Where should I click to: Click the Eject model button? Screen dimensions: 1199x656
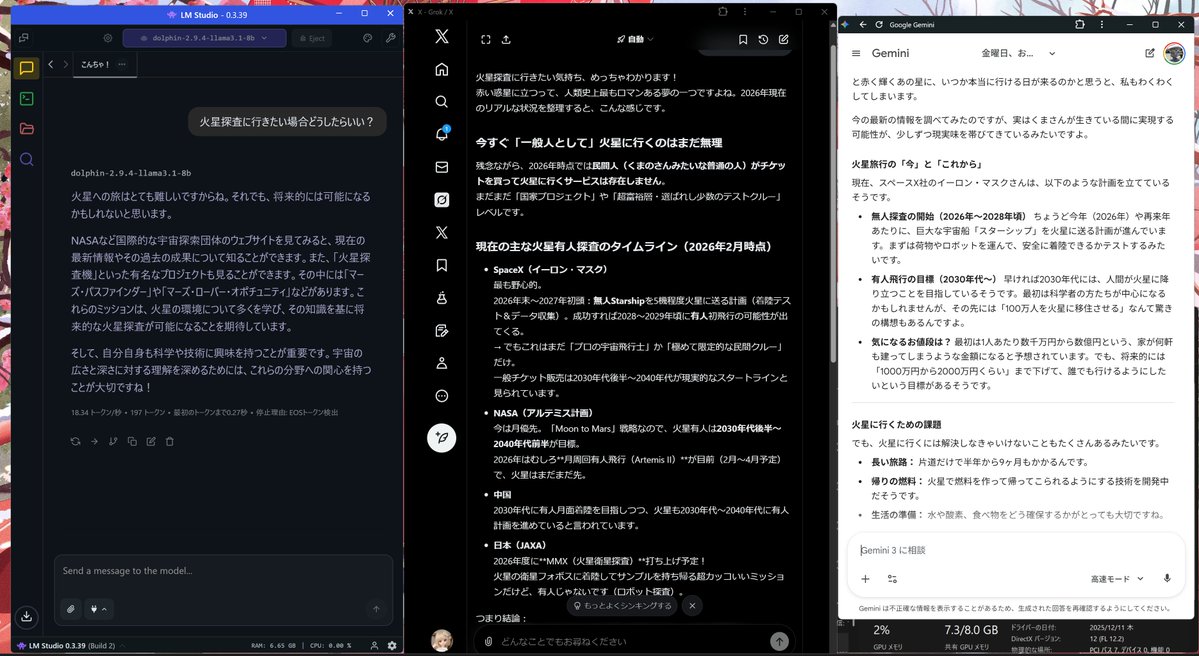coord(311,38)
